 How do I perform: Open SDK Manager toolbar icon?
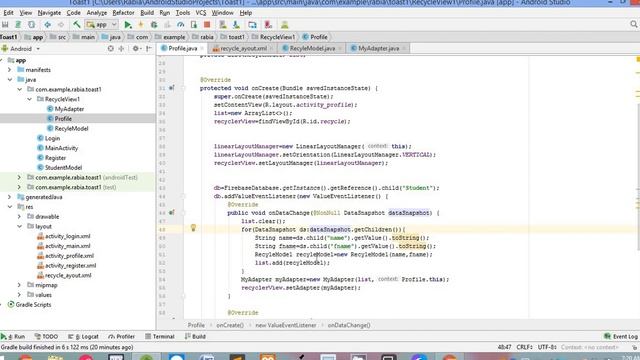pyautogui.click(x=236, y=25)
